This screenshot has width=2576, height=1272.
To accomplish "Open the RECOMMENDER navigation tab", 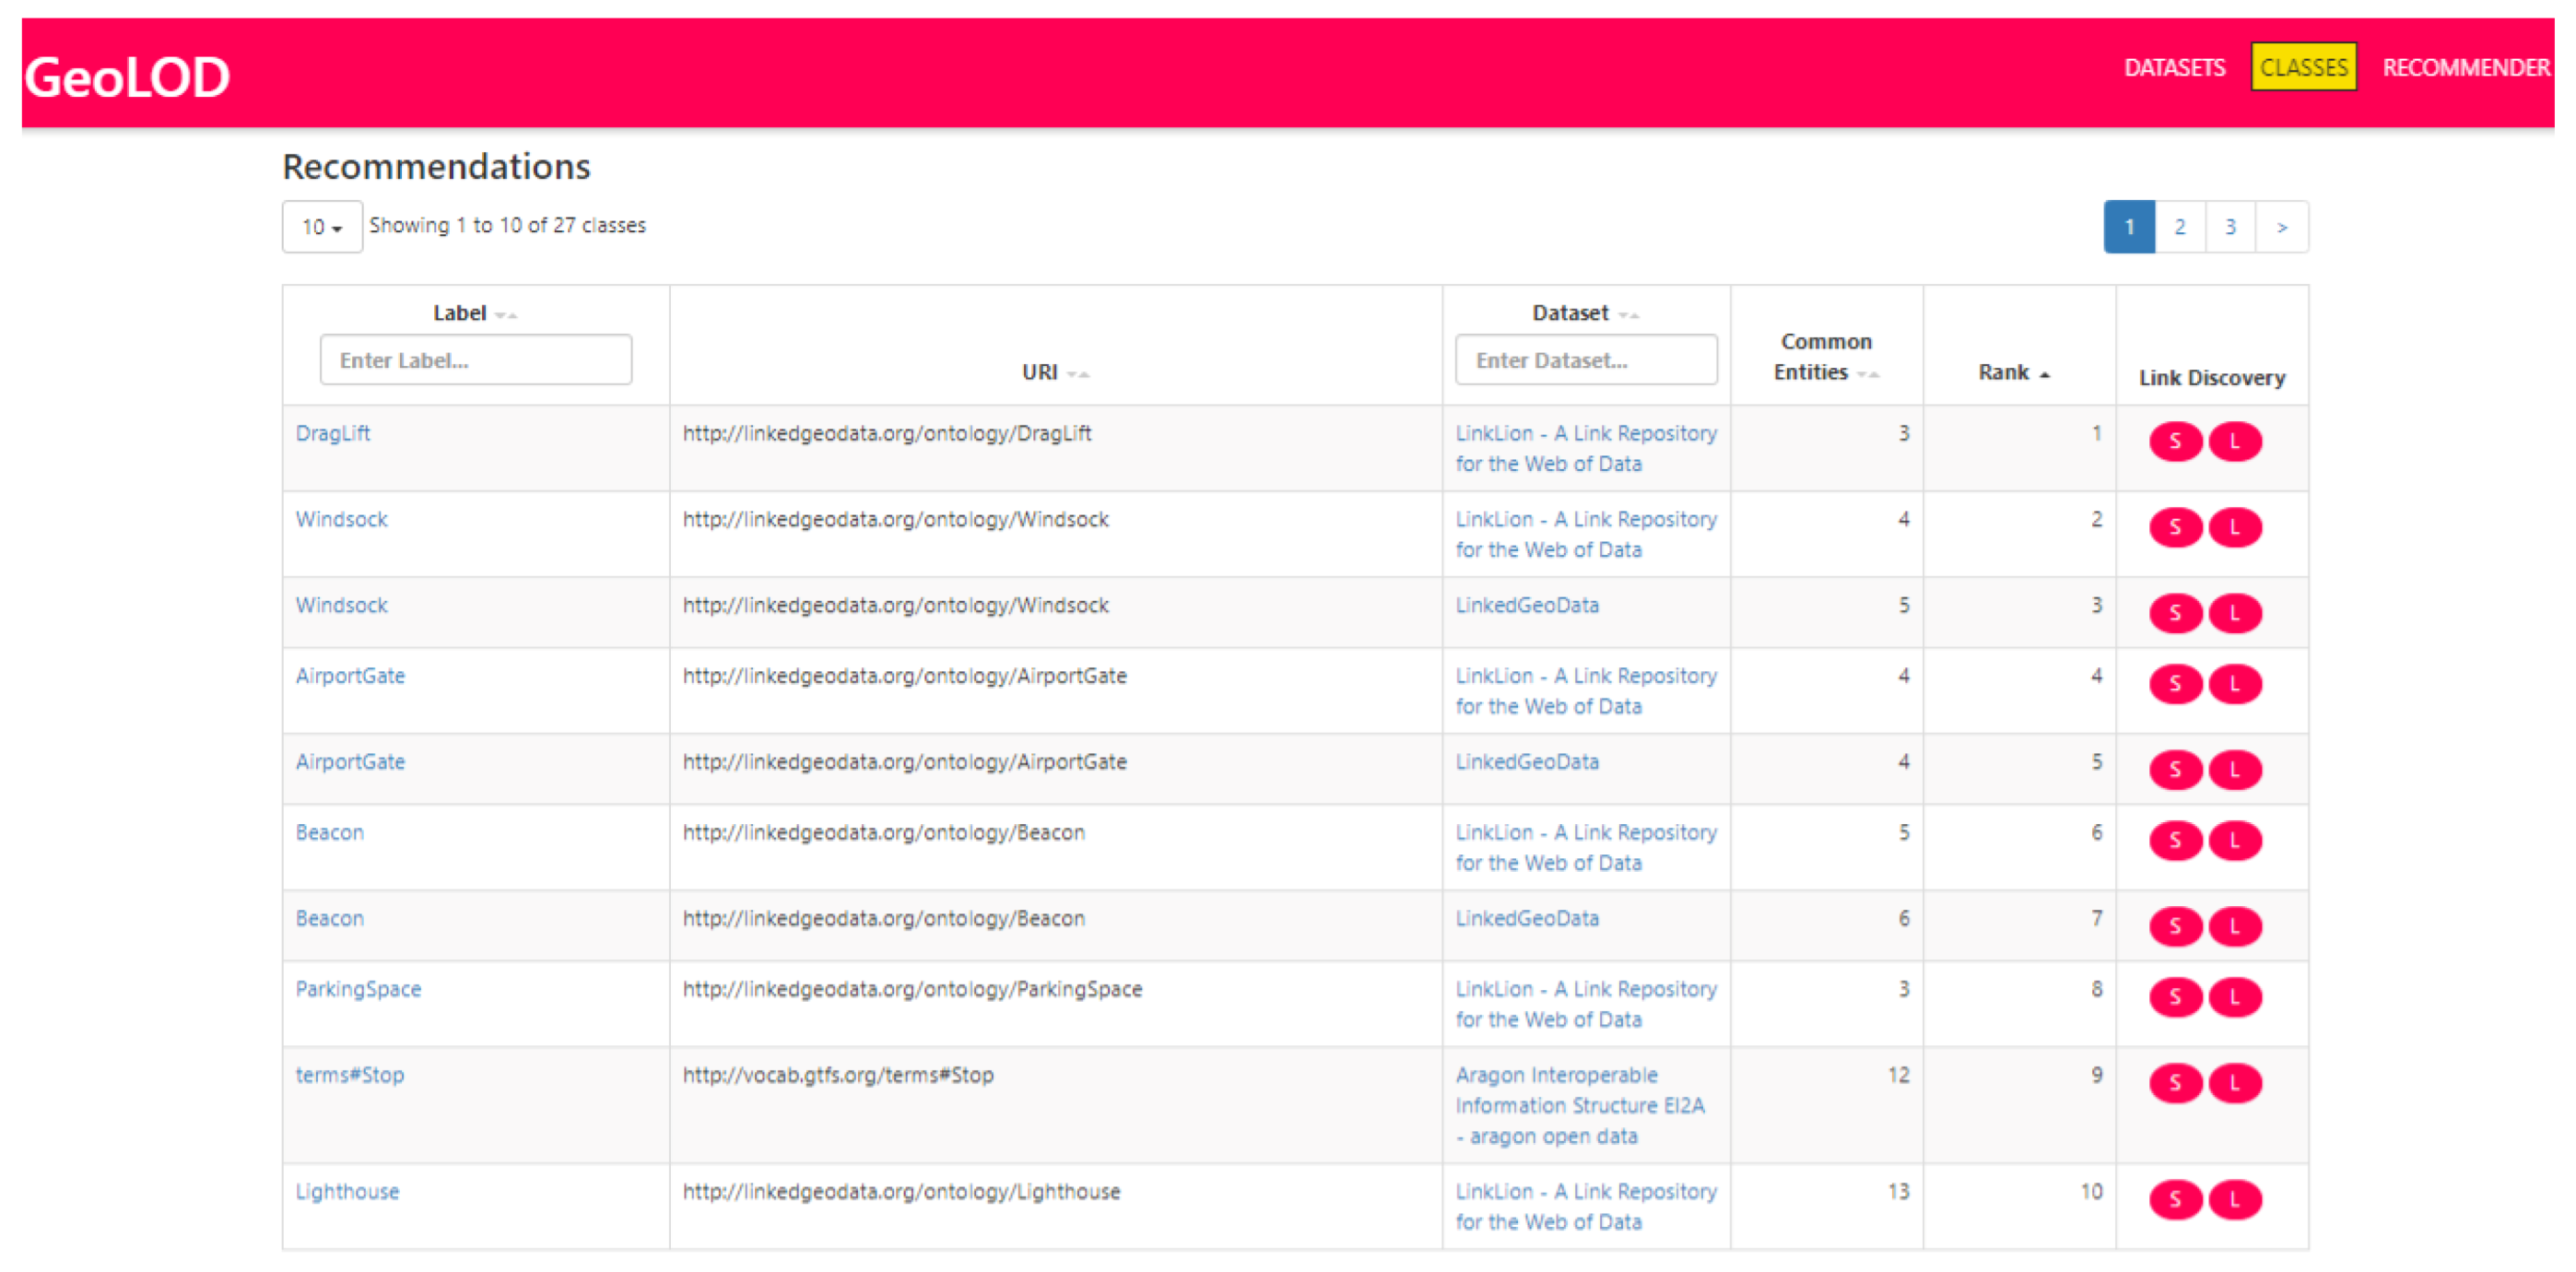I will (x=2465, y=67).
